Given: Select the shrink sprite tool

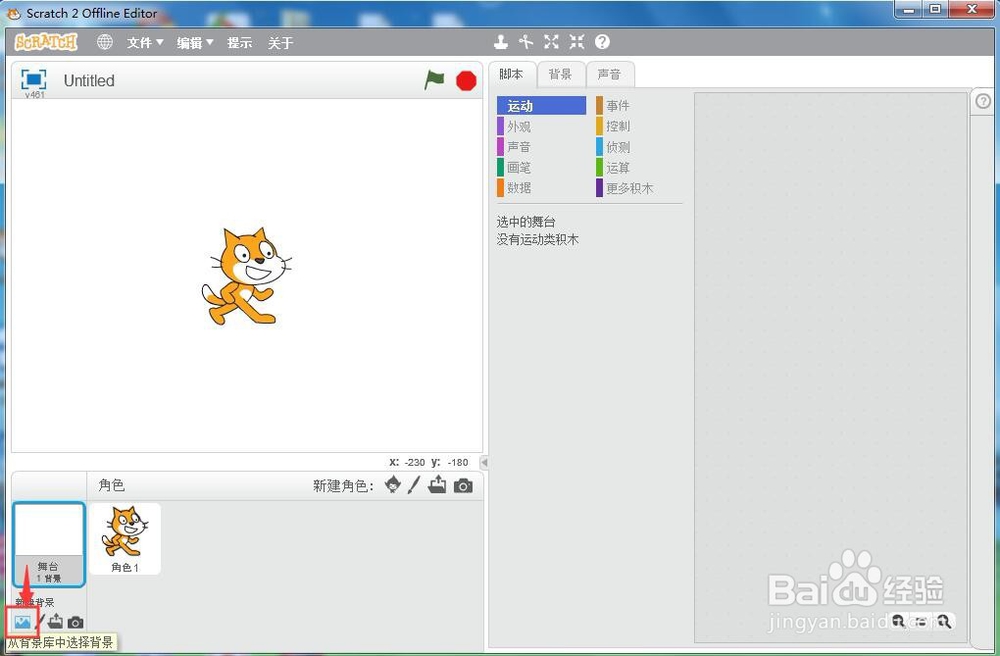Looking at the screenshot, I should point(576,42).
